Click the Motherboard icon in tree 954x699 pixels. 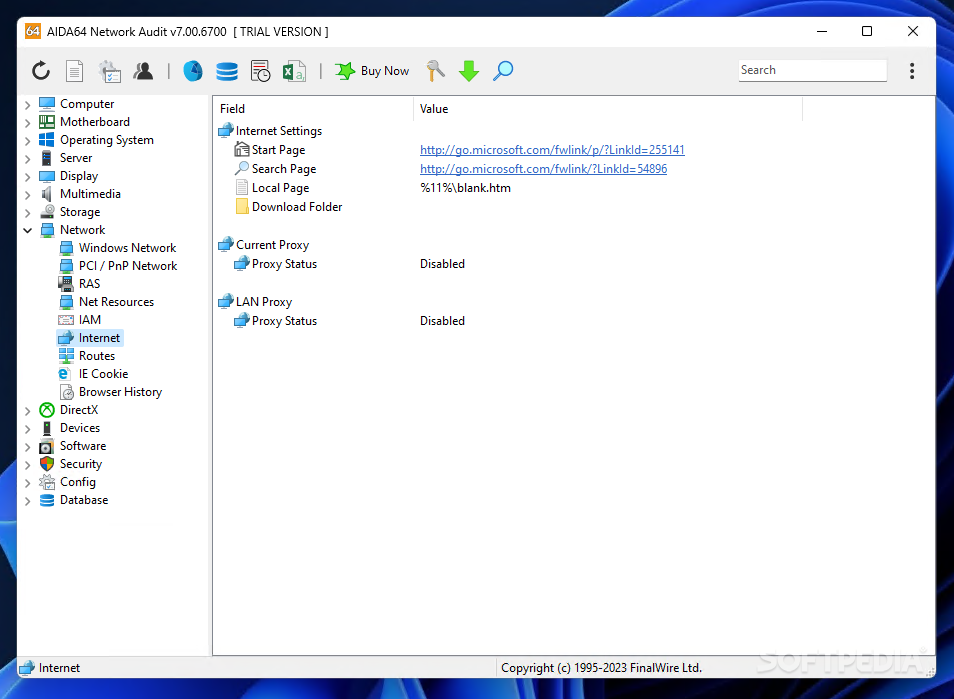coord(47,122)
